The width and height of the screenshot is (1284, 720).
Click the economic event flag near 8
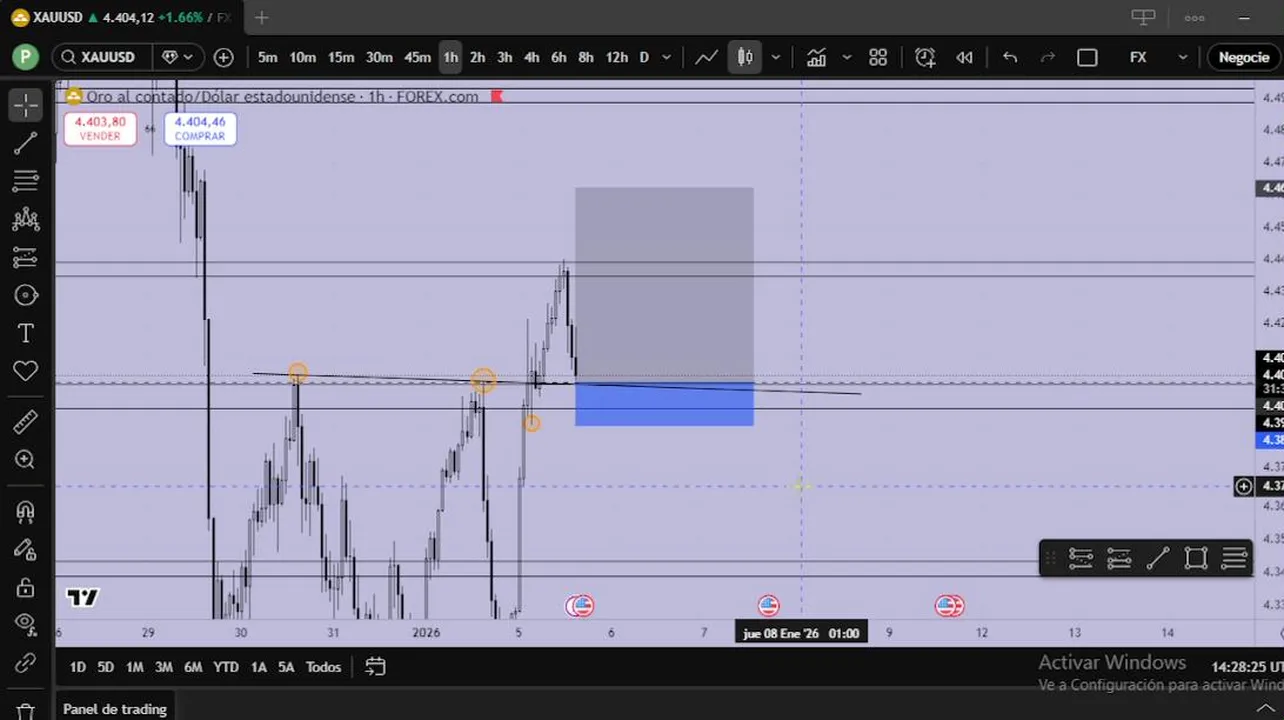coord(768,605)
